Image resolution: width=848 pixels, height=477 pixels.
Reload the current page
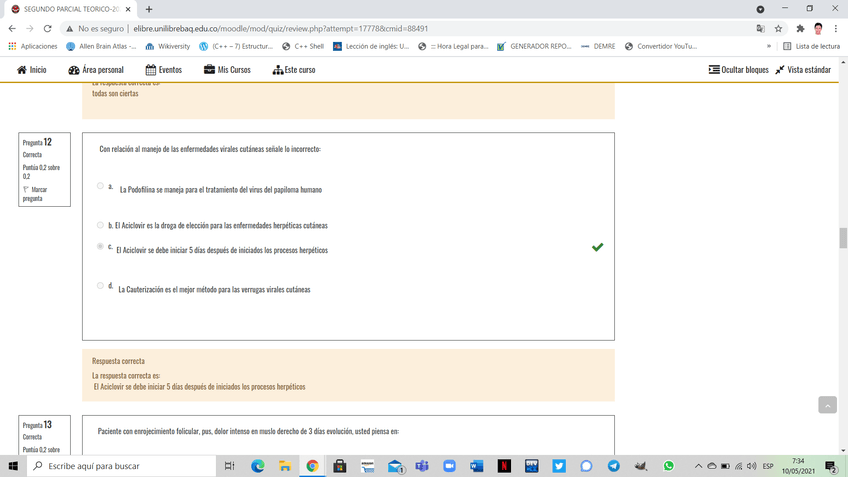coord(48,29)
